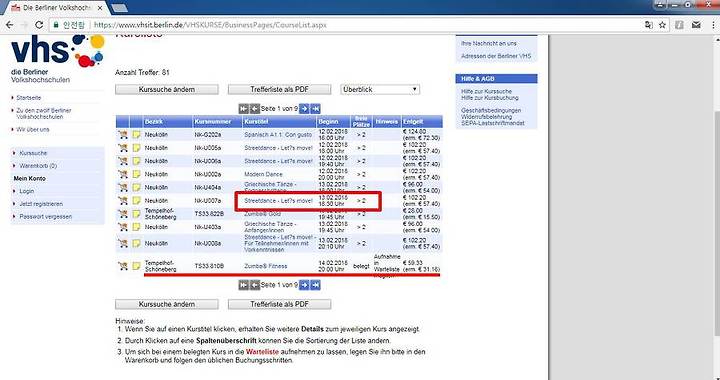This screenshot has height=380, width=720.
Task: Open note icon for Modern Dance row
Action: click(x=136, y=174)
